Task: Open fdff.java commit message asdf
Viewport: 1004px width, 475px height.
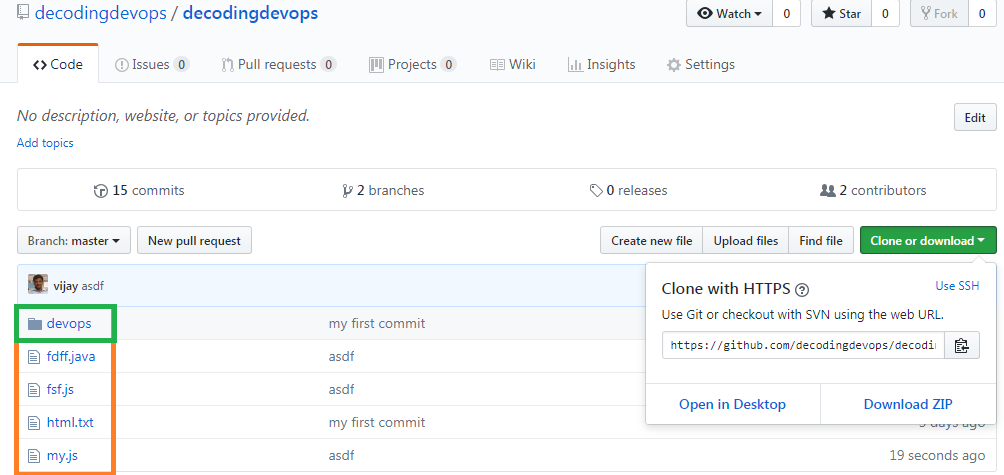Action: pos(341,357)
